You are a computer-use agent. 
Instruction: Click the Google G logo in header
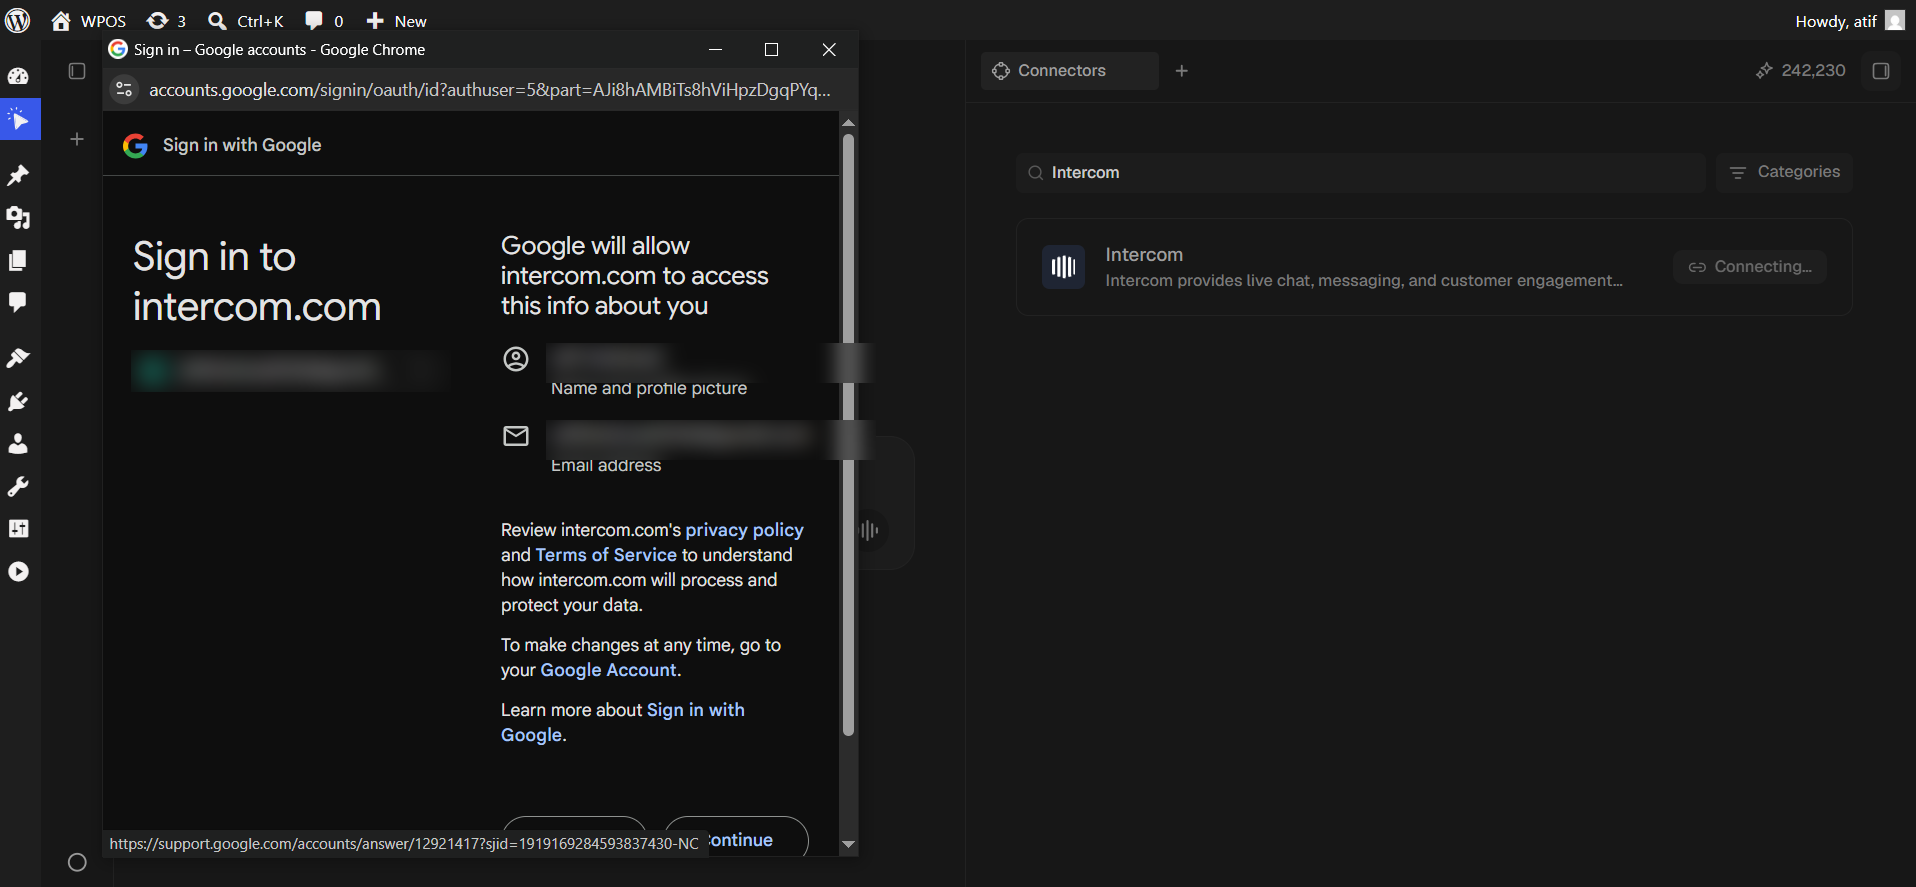[135, 146]
